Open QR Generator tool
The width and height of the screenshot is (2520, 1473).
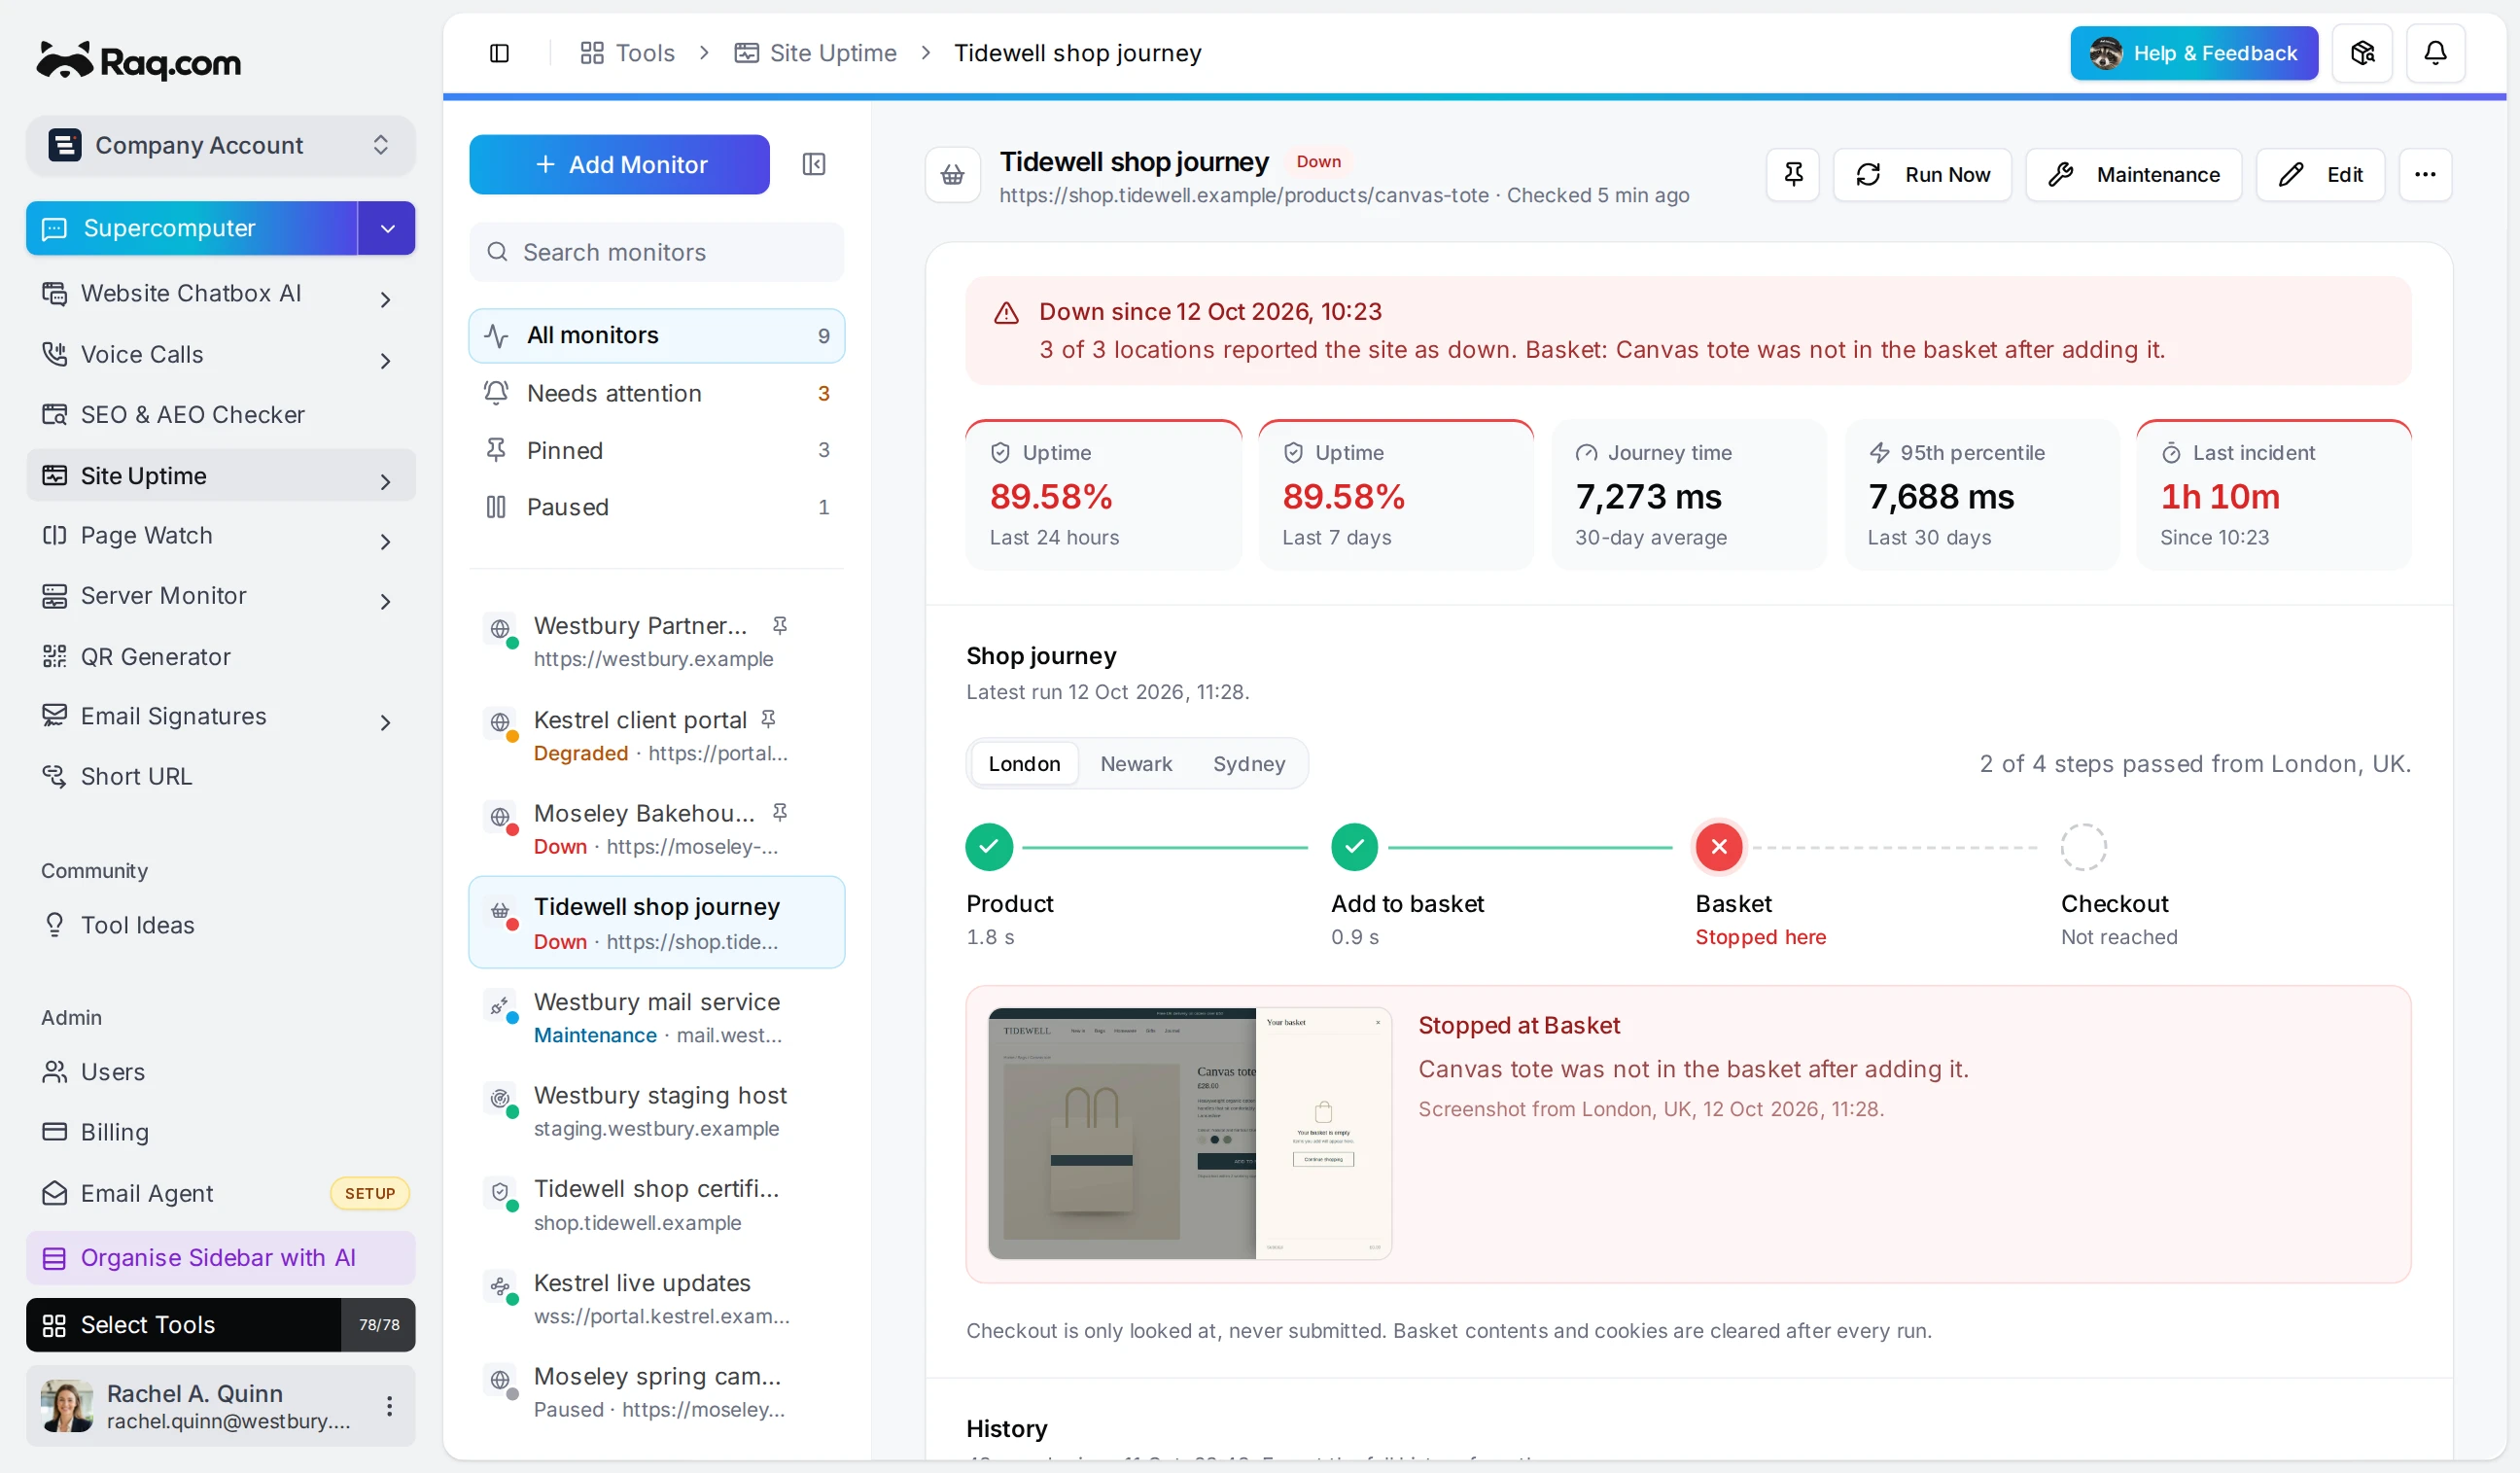pyautogui.click(x=220, y=656)
